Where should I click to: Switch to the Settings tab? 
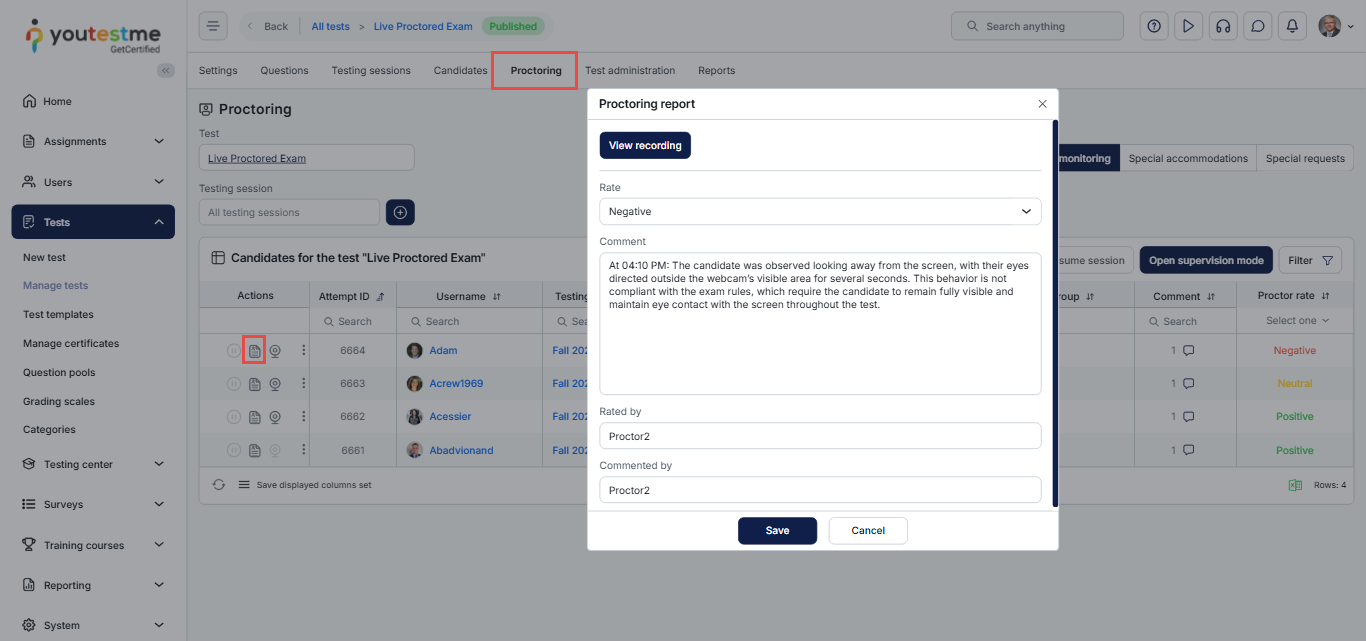tap(218, 71)
